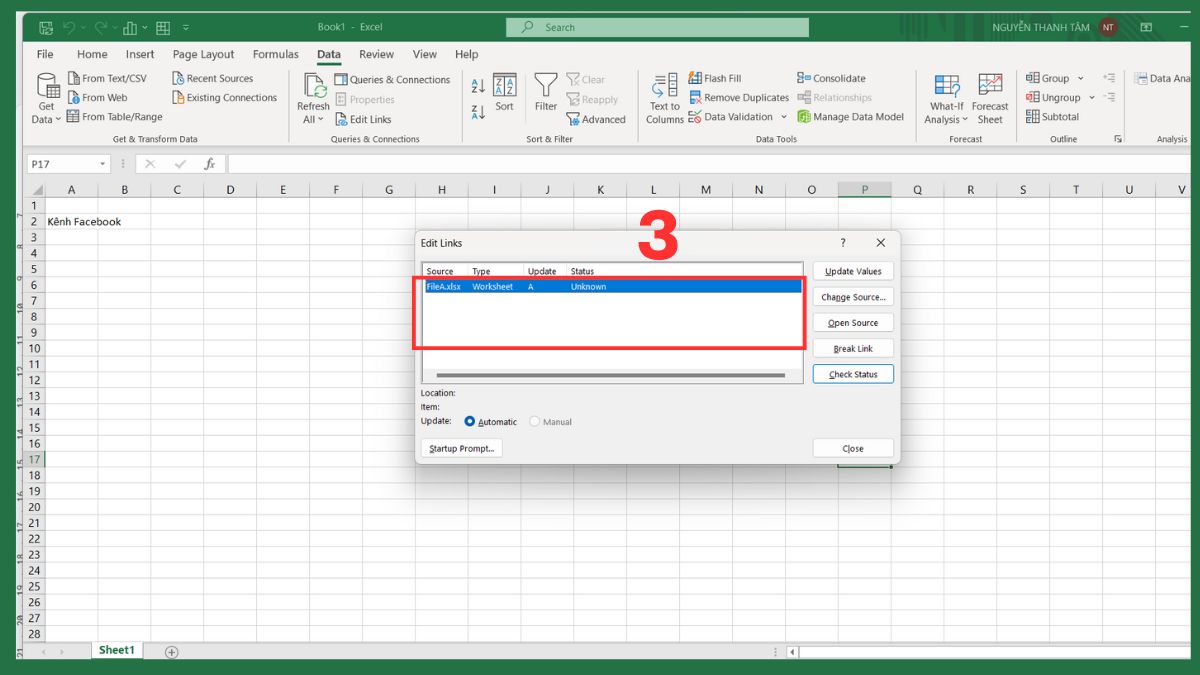Open the Data Validation dropdown arrow
Viewport: 1200px width, 675px height.
coord(783,117)
